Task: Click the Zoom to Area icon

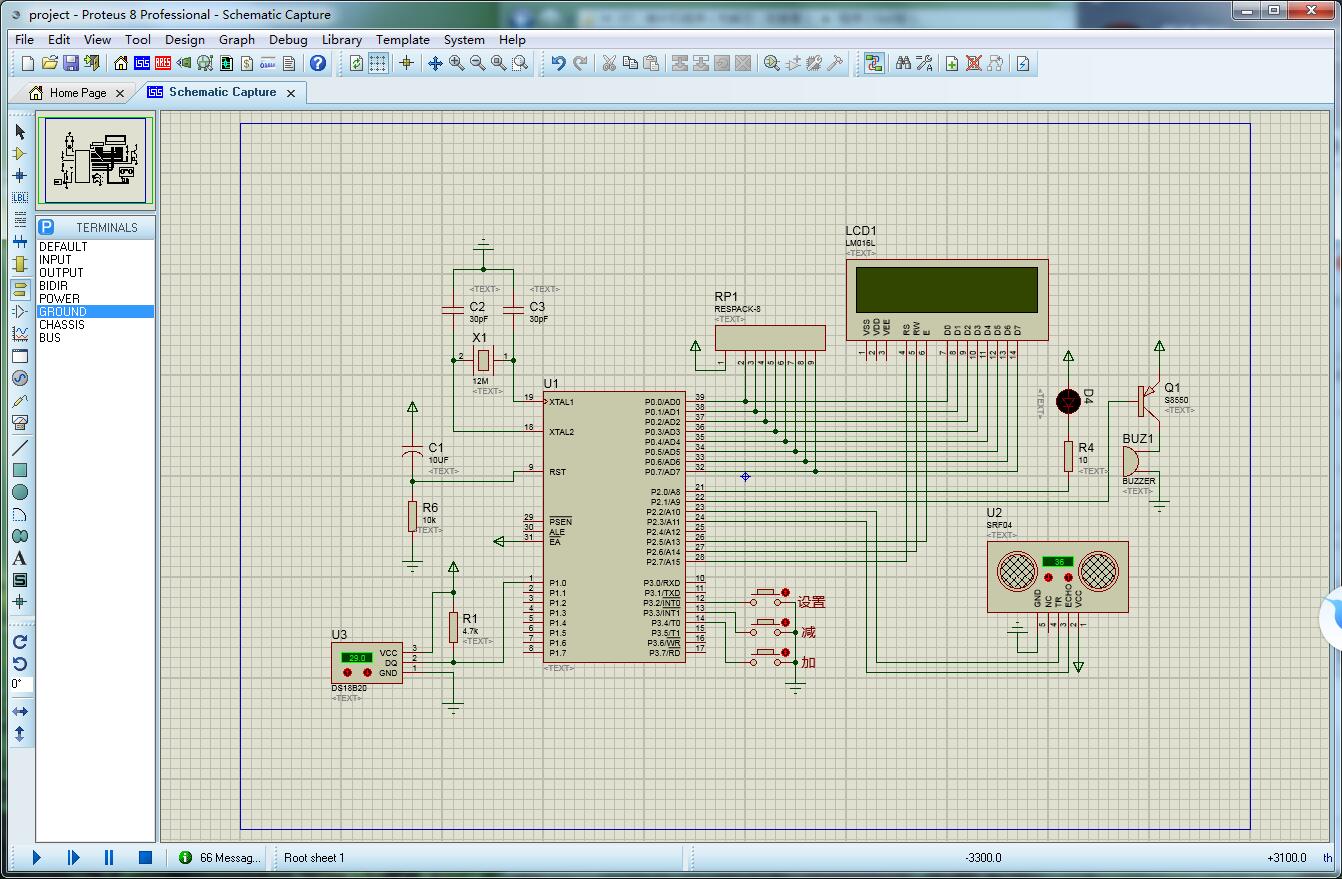Action: click(520, 63)
